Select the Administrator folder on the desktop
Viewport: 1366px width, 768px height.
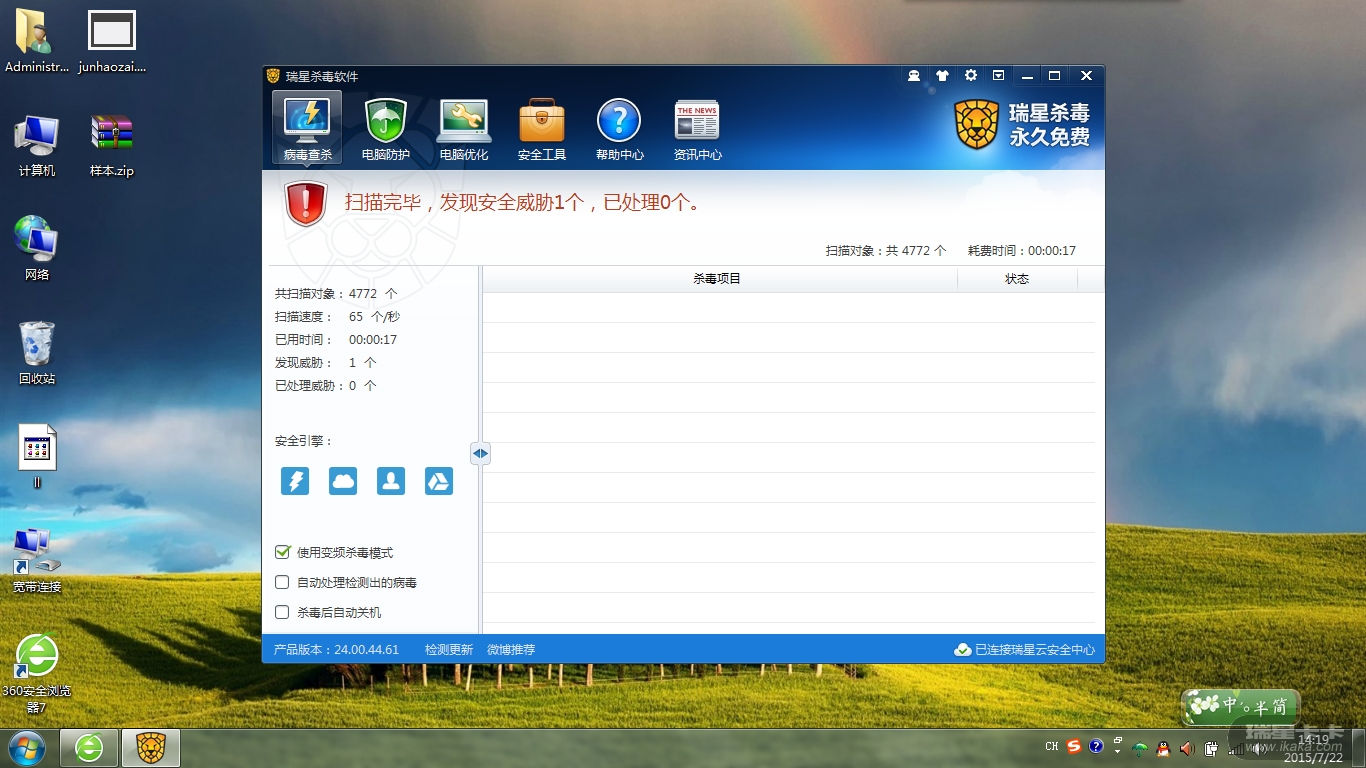pyautogui.click(x=37, y=42)
